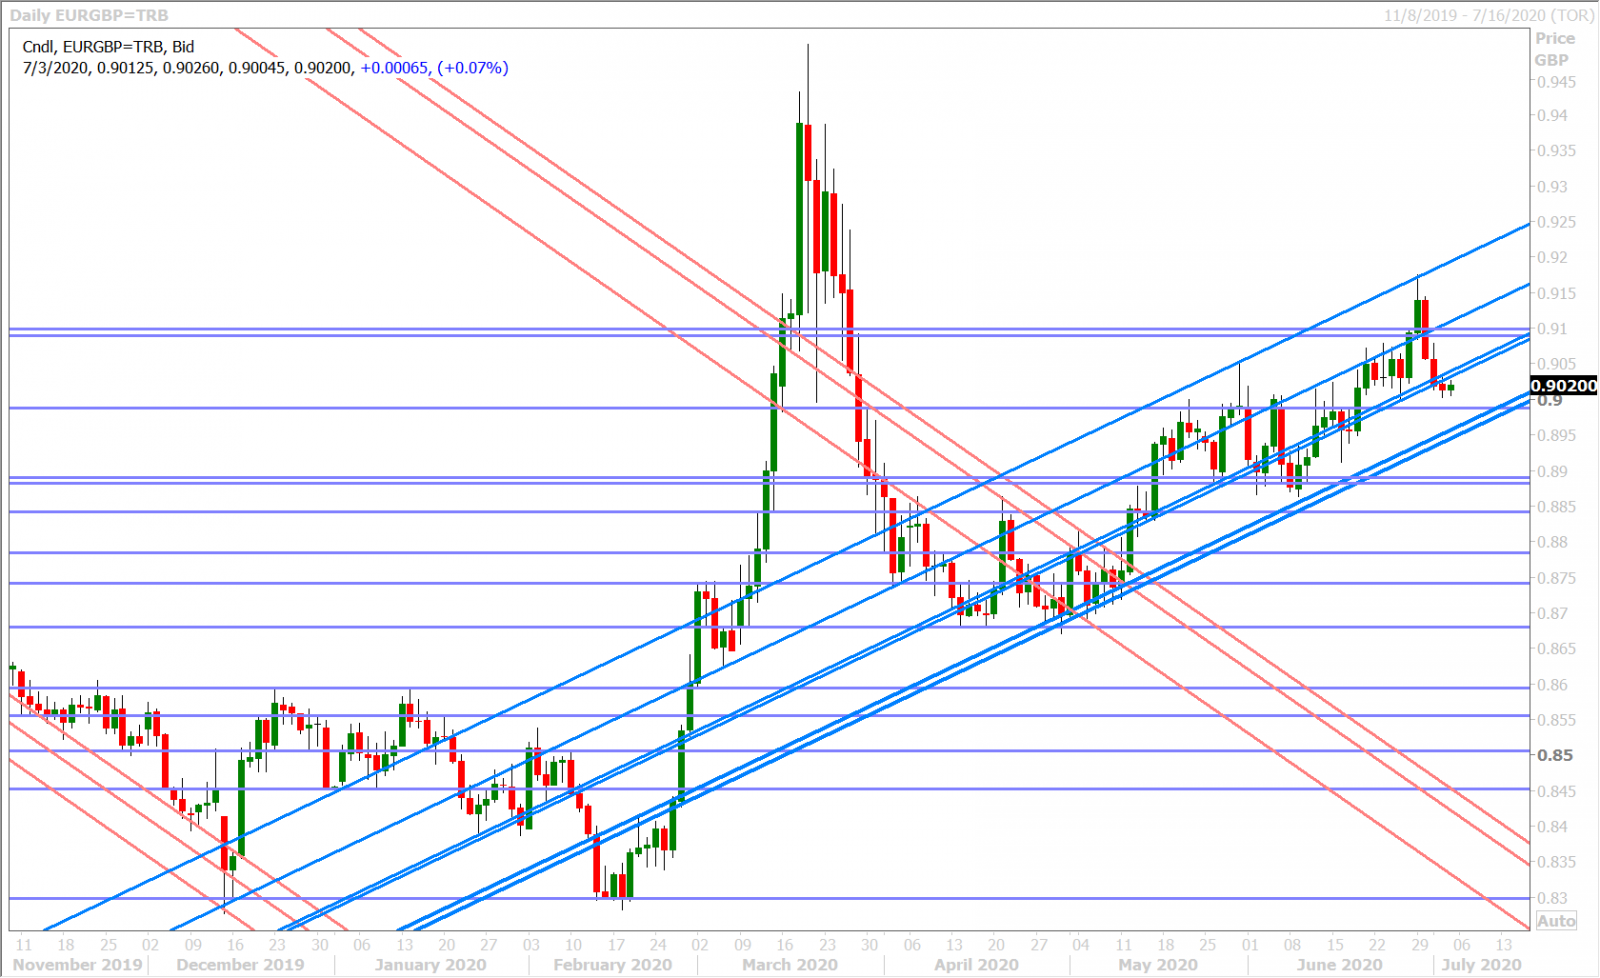Click the 0.885 price axis label
Image resolution: width=1600 pixels, height=978 pixels.
1556,507
